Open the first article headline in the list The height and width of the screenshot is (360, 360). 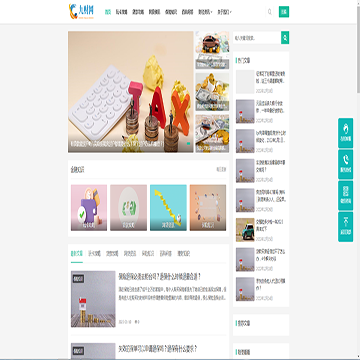point(160,276)
